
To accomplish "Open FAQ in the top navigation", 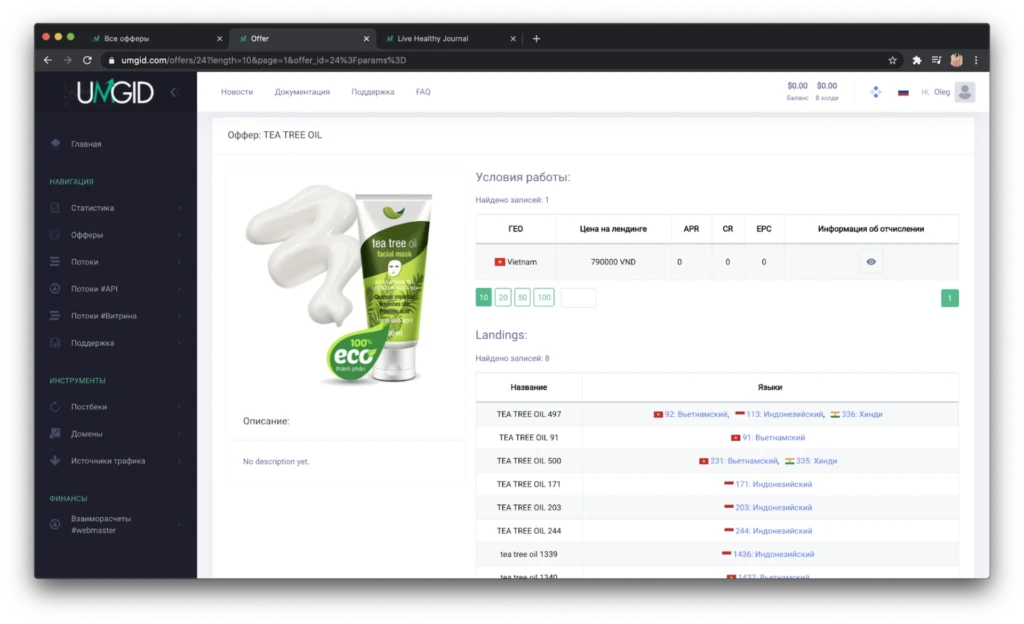I will point(423,92).
